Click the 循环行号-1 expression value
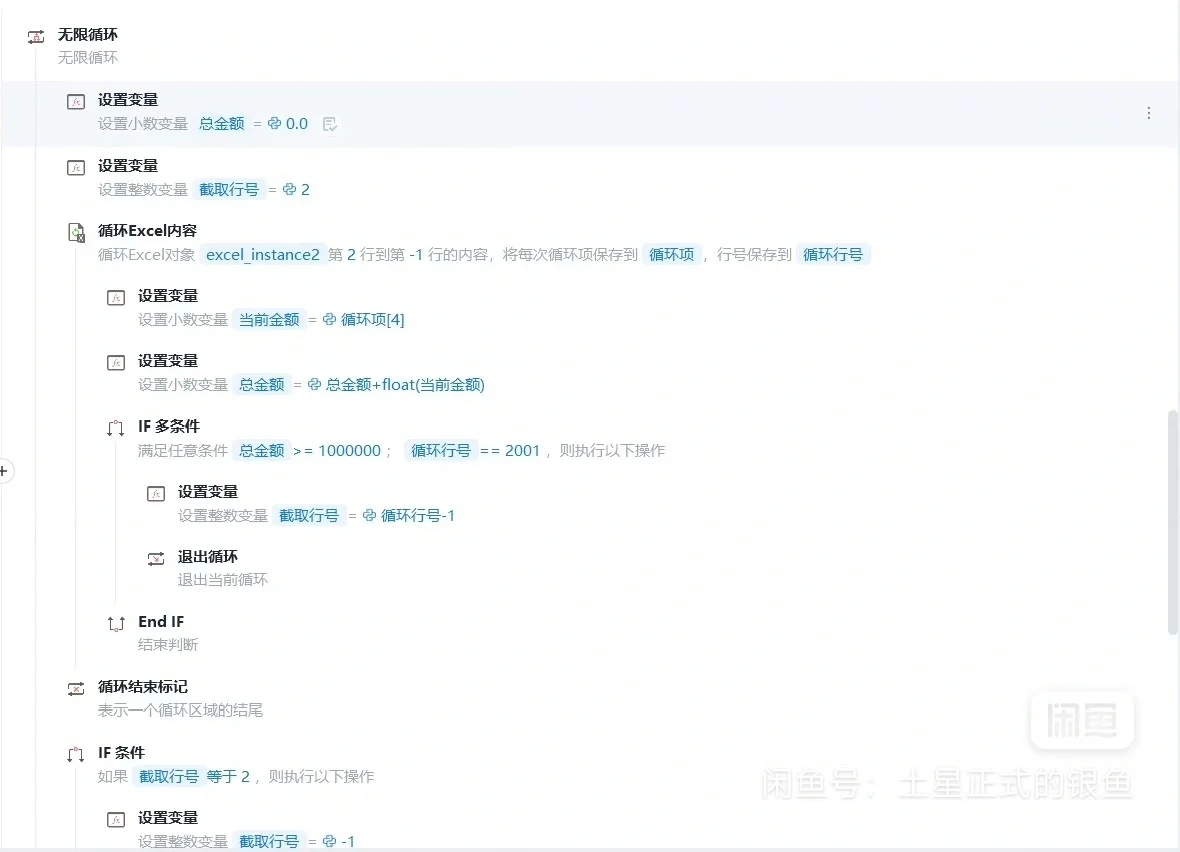Image resolution: width=1180 pixels, height=852 pixels. coord(419,514)
